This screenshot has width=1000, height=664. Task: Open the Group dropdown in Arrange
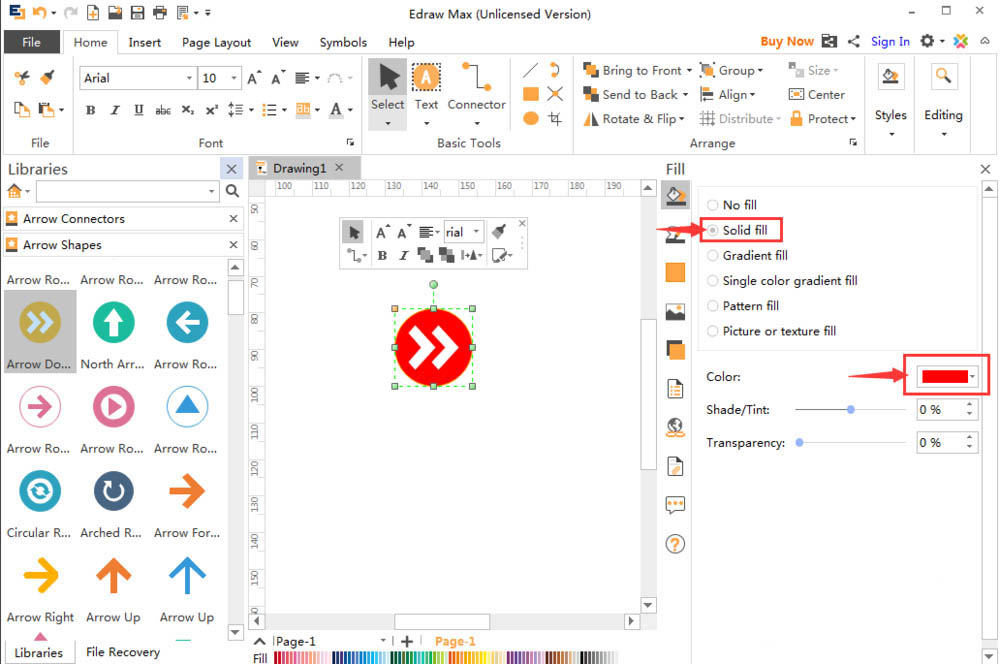point(732,70)
